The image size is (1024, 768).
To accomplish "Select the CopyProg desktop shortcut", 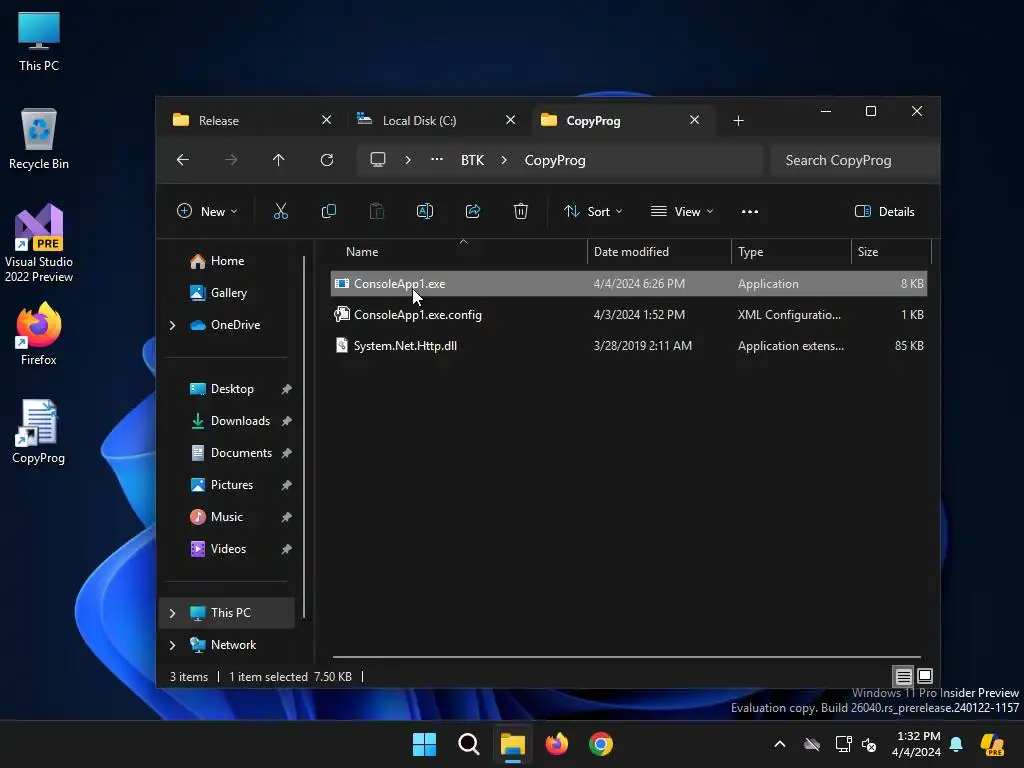I will pyautogui.click(x=39, y=432).
